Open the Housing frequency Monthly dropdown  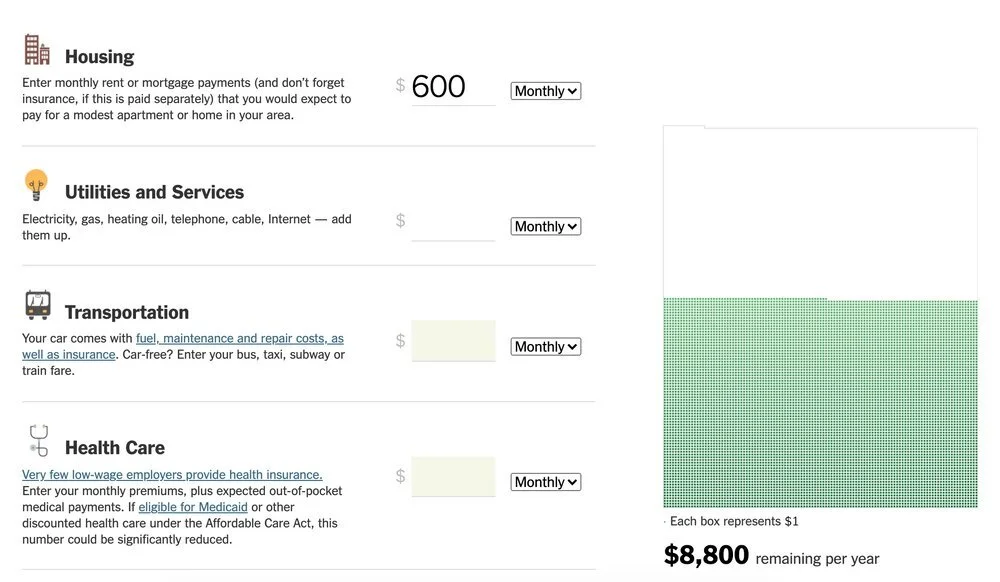545,91
